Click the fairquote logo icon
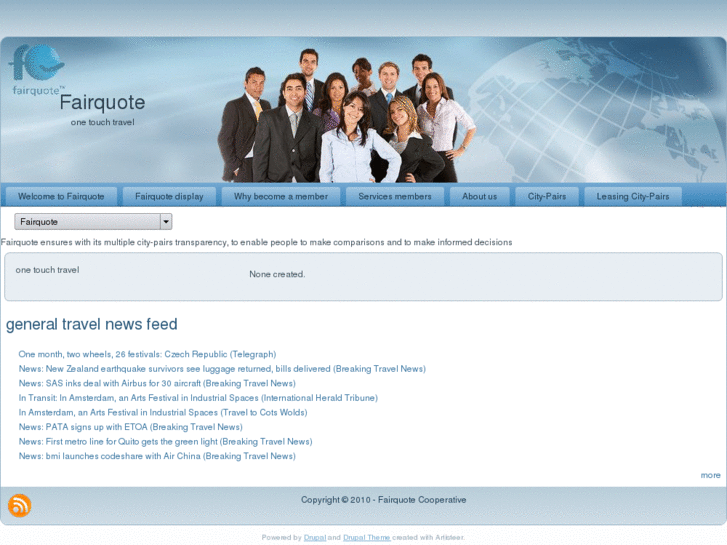The width and height of the screenshot is (727, 545). 37,70
